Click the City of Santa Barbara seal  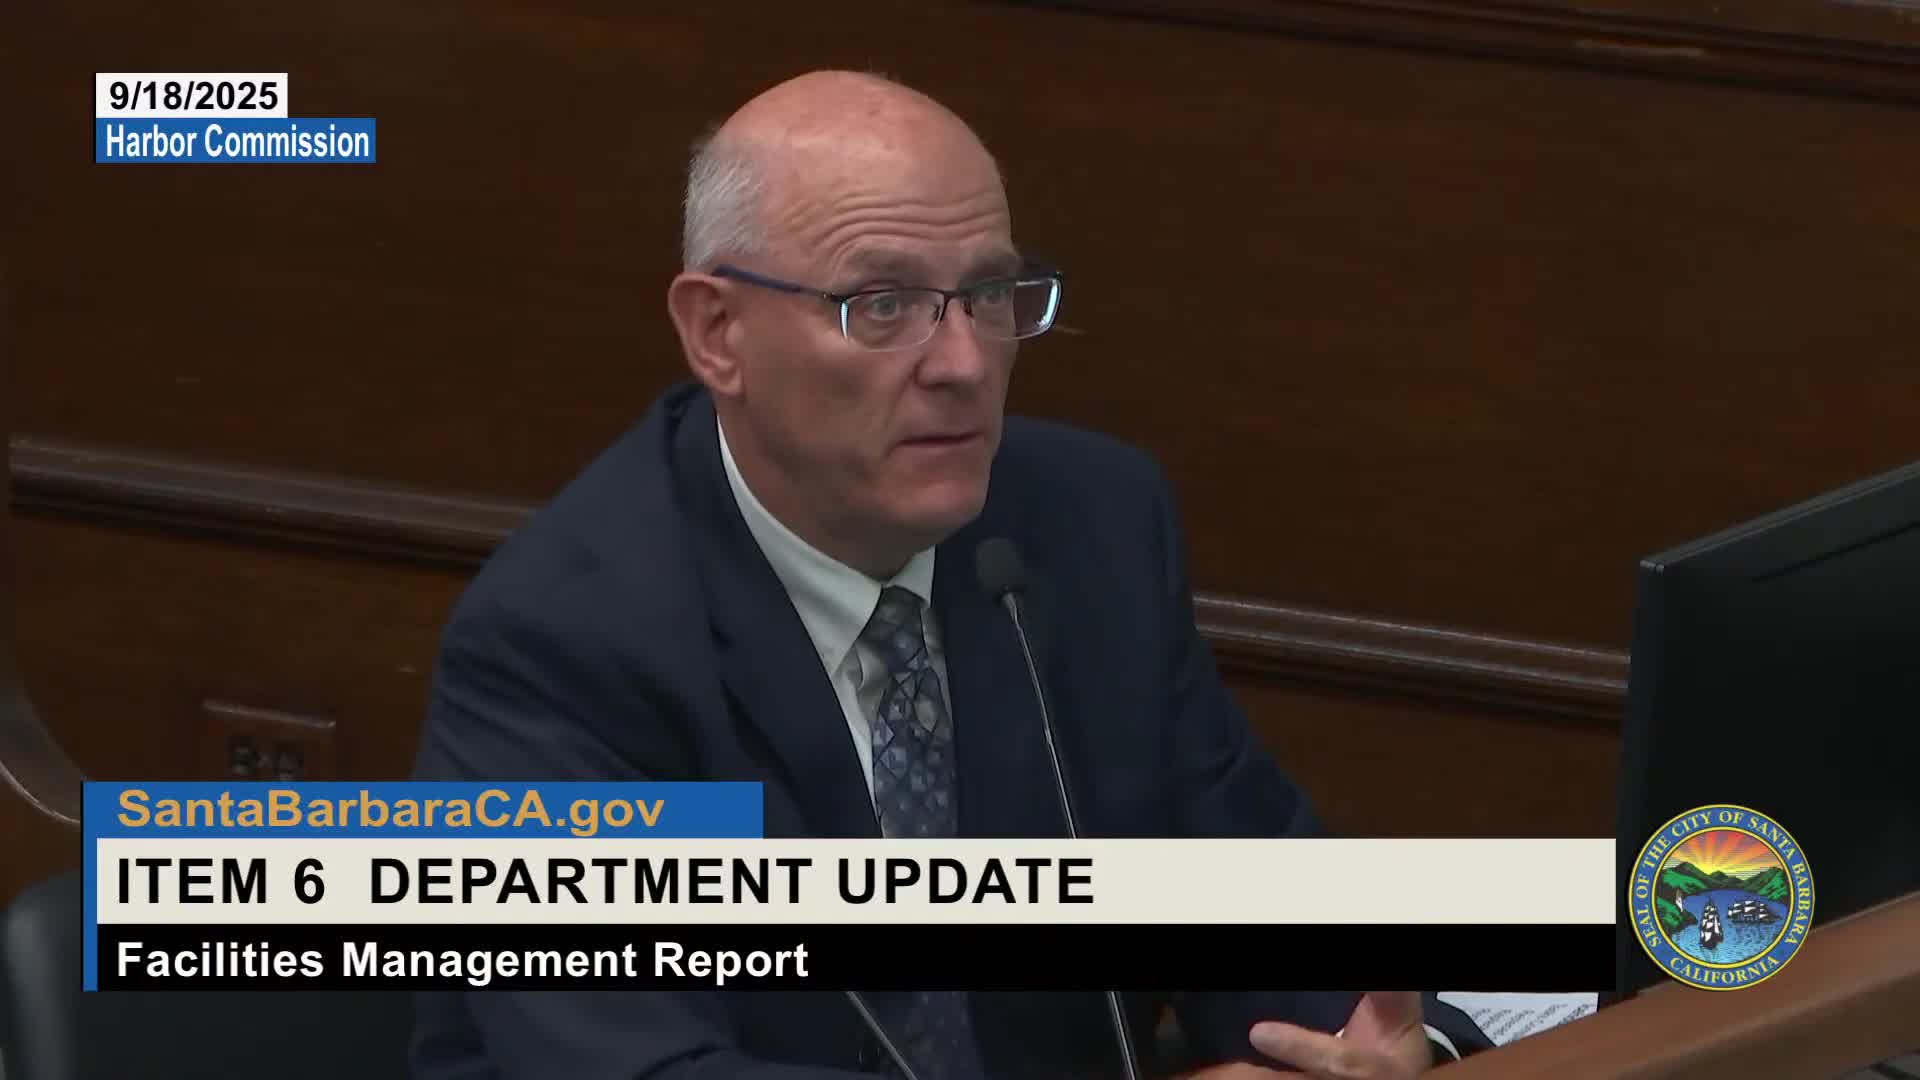coord(1721,897)
